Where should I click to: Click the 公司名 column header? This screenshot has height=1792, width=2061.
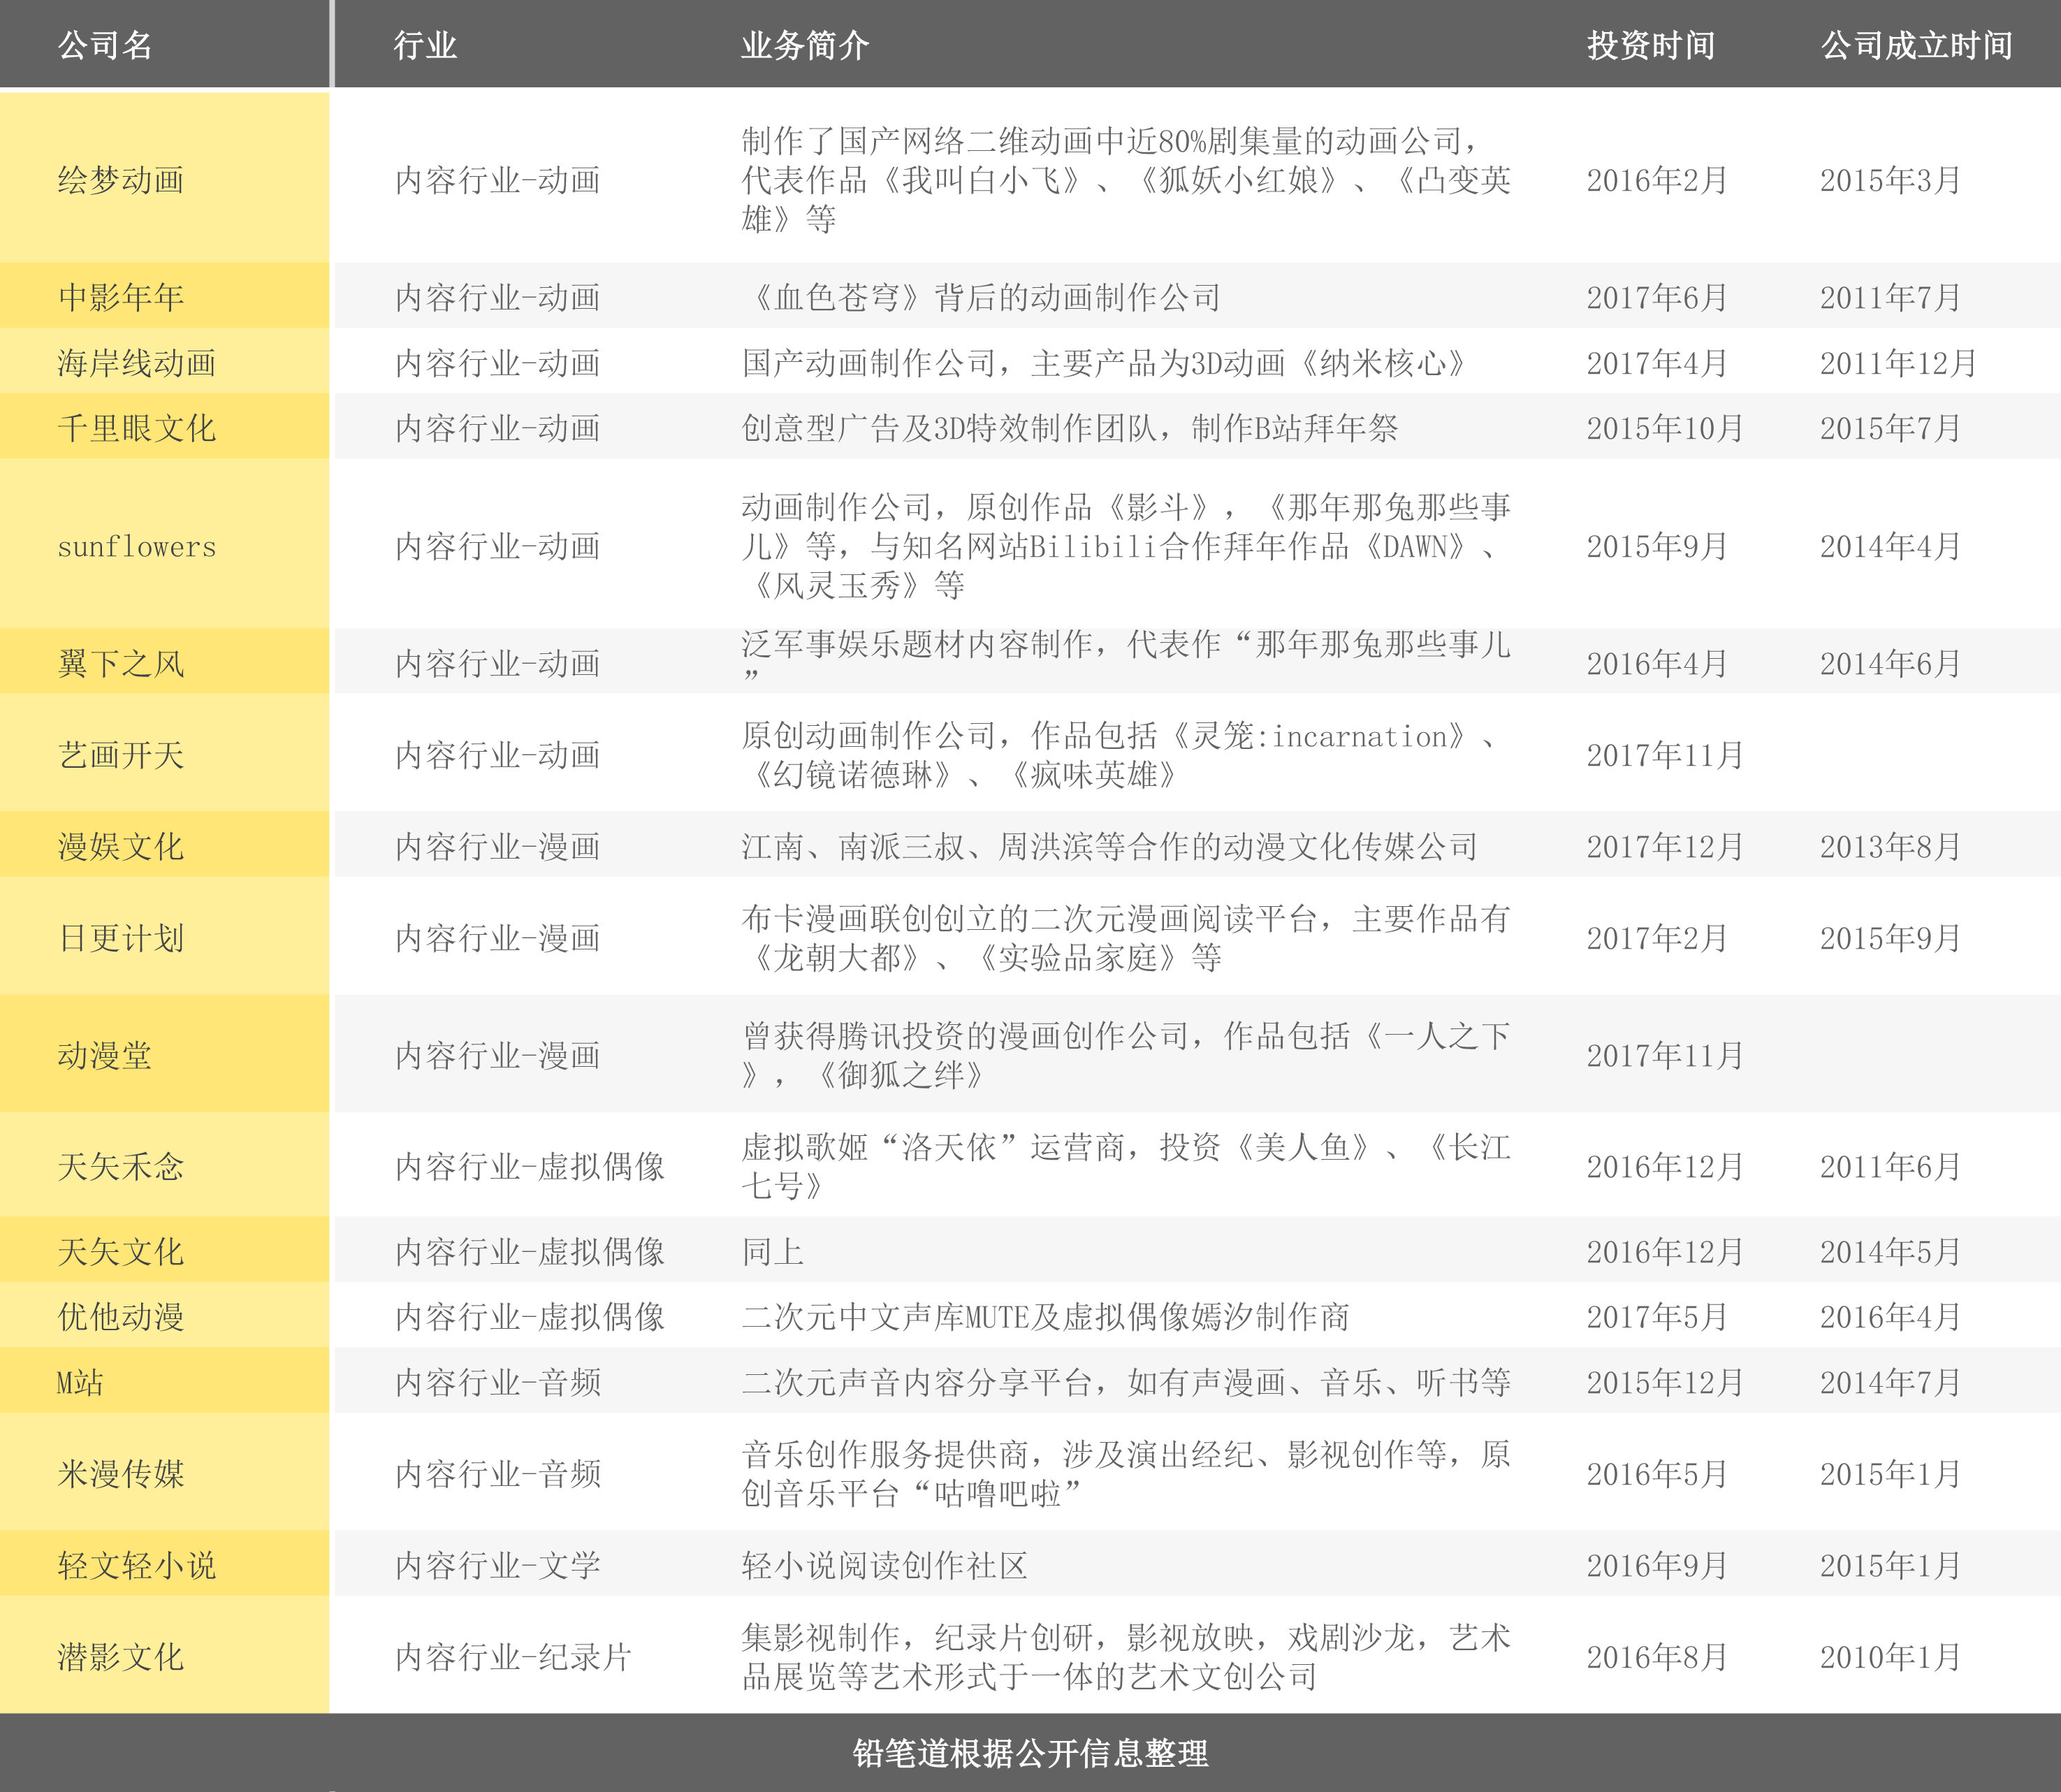click(x=105, y=45)
